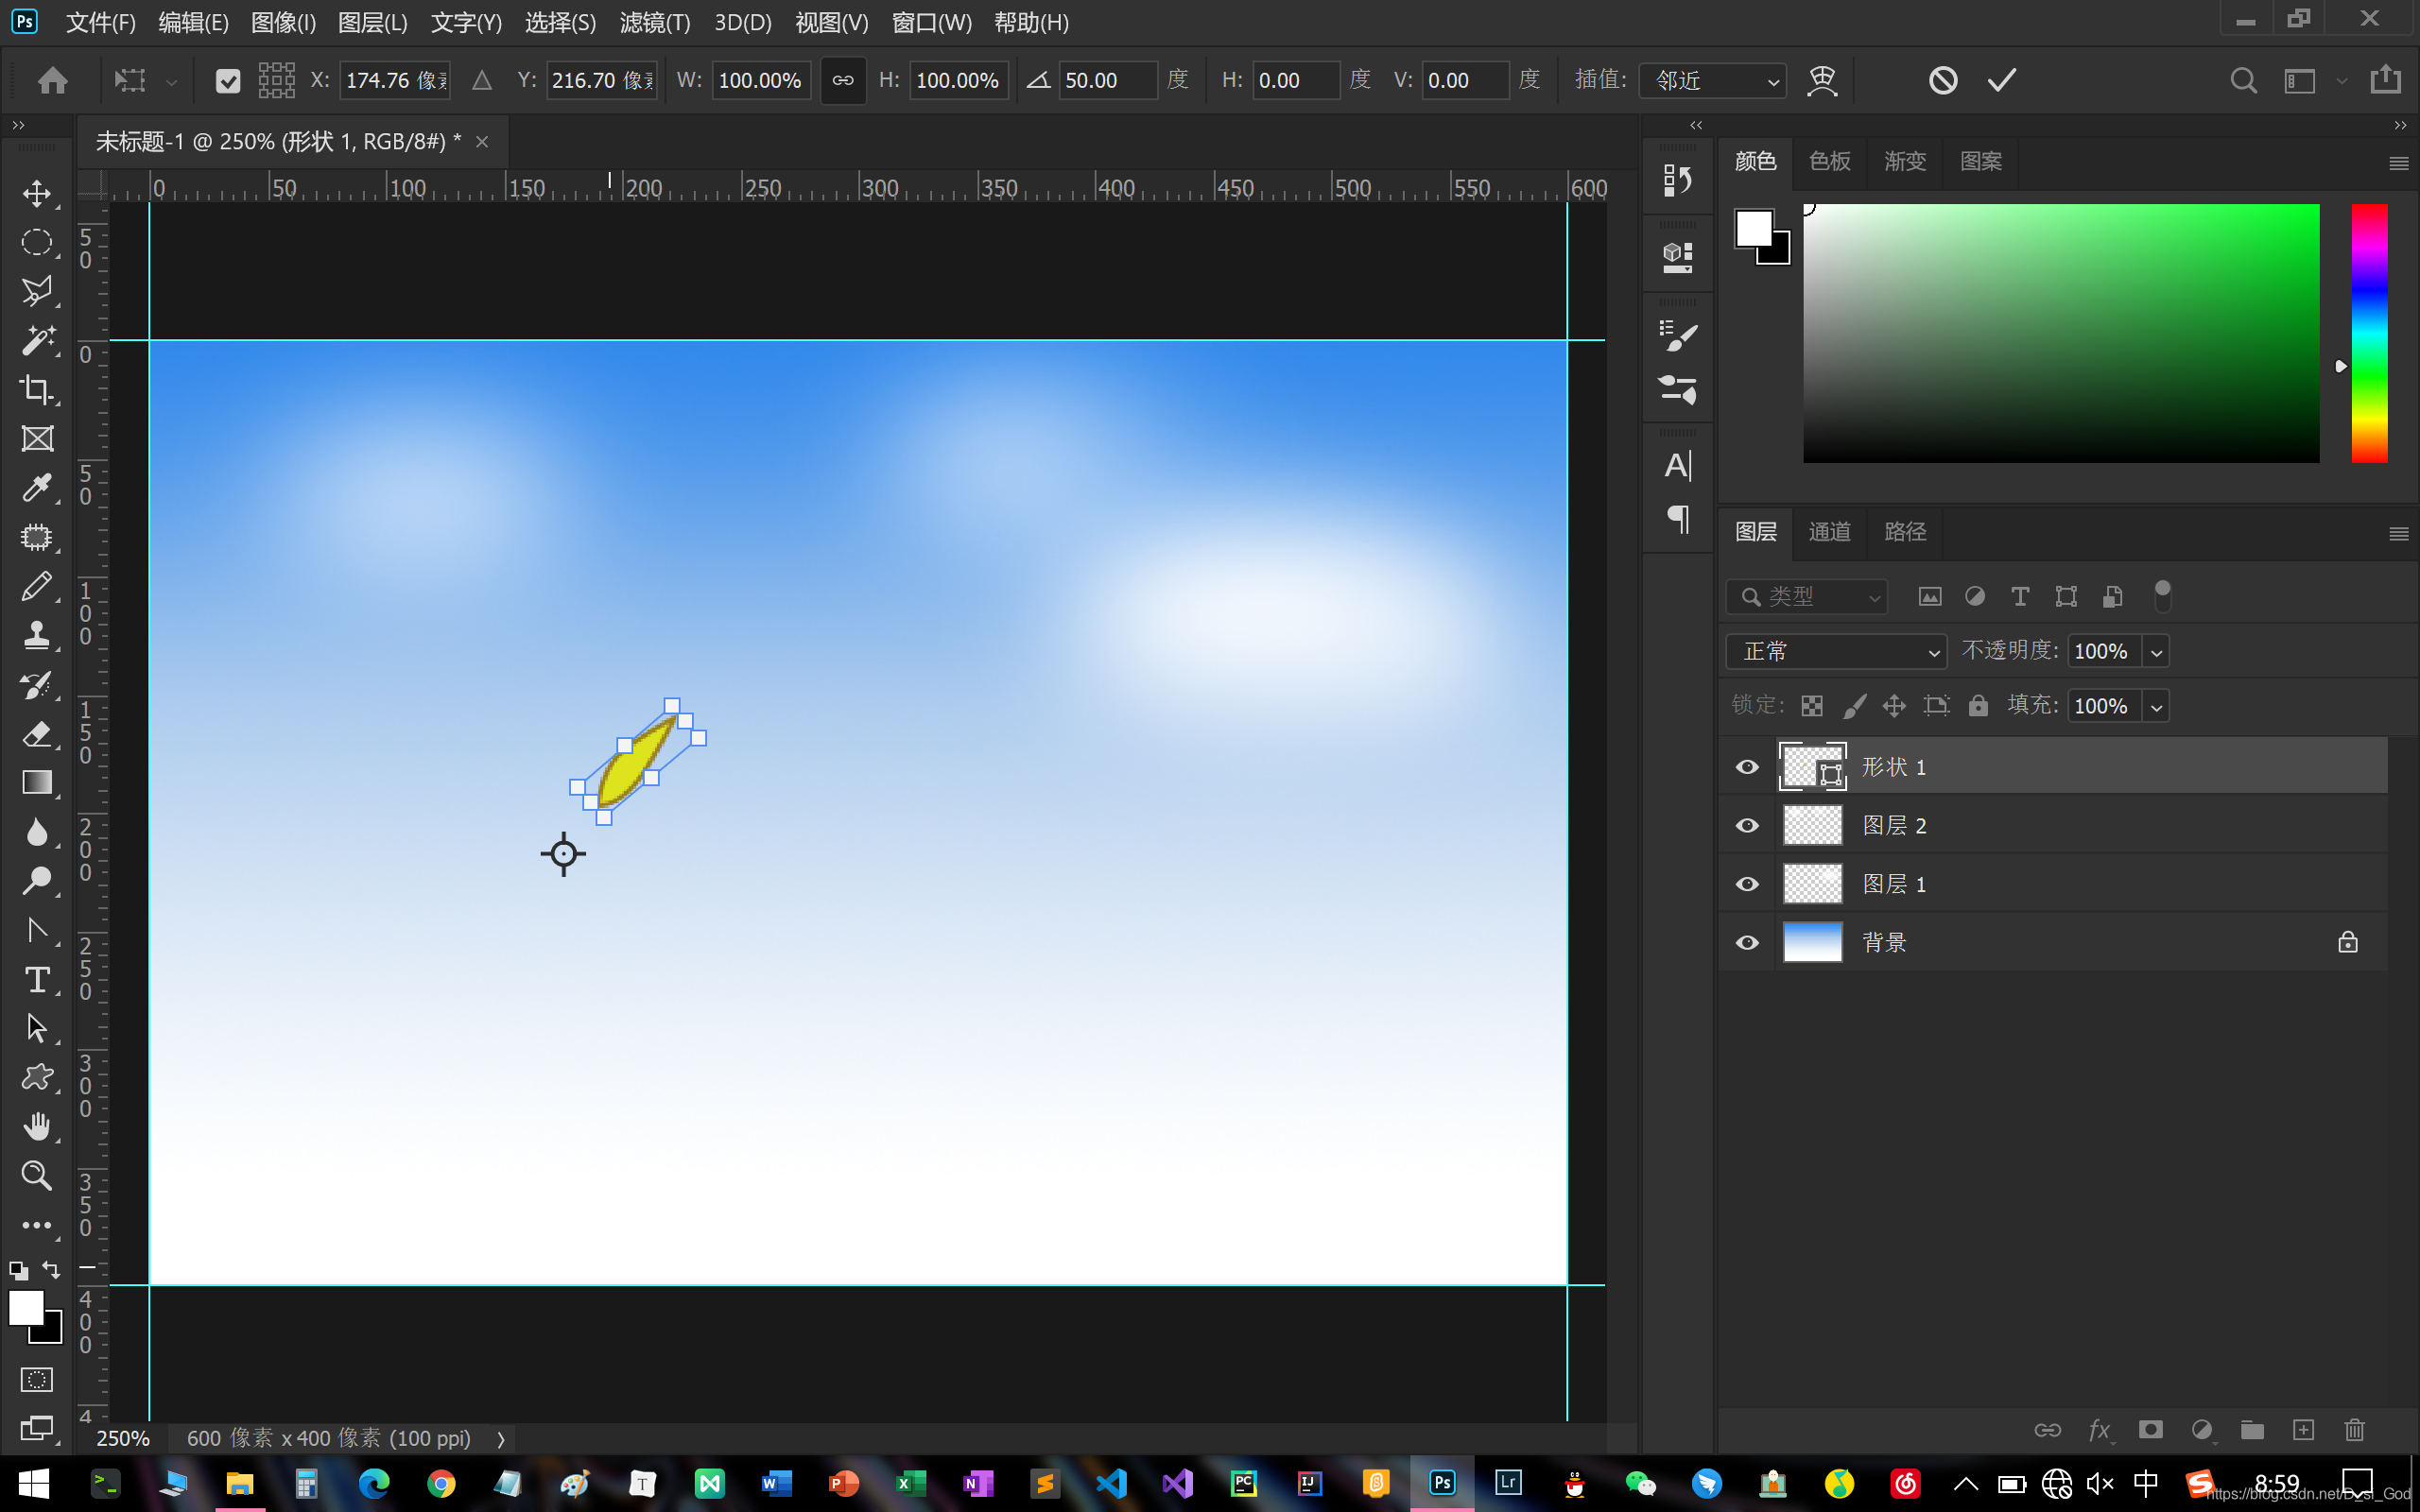
Task: Open the 文件(F) menu
Action: (x=100, y=22)
